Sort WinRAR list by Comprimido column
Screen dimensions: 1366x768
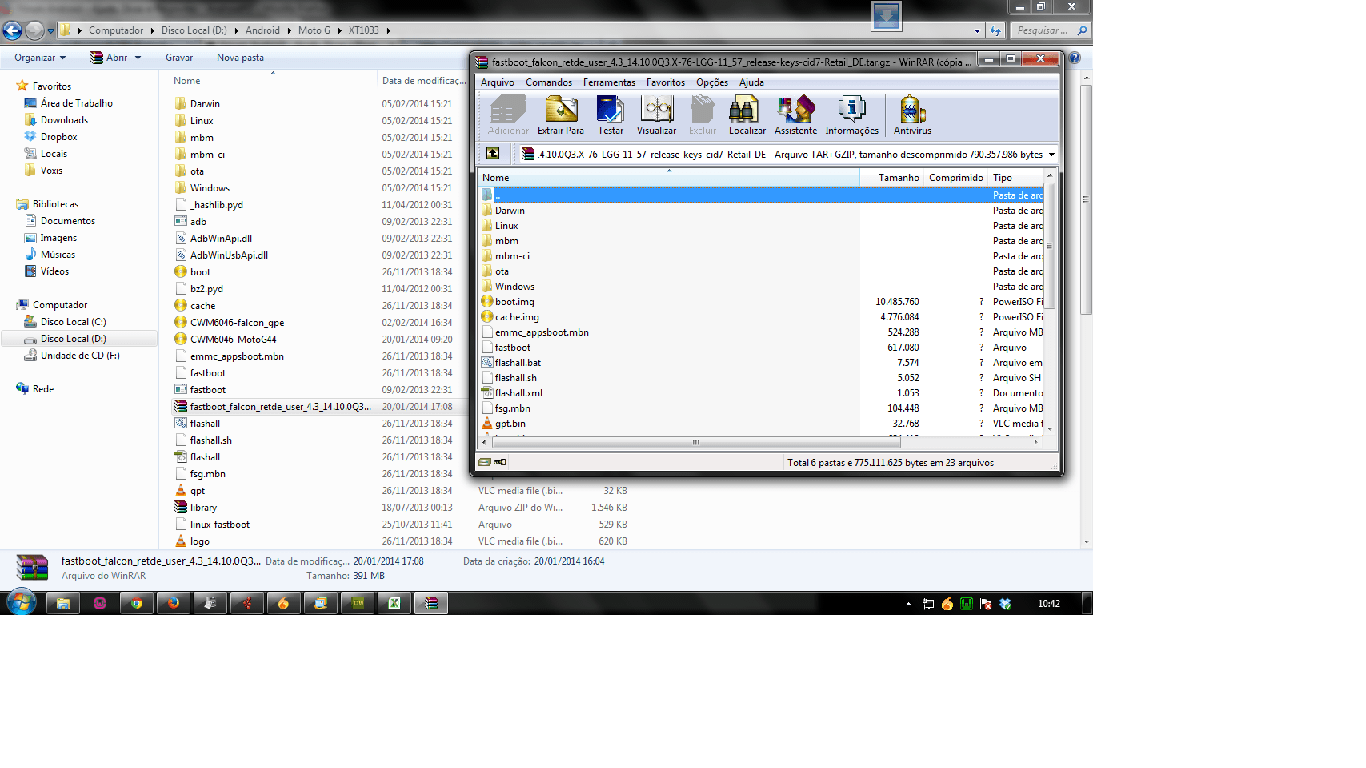(x=955, y=177)
